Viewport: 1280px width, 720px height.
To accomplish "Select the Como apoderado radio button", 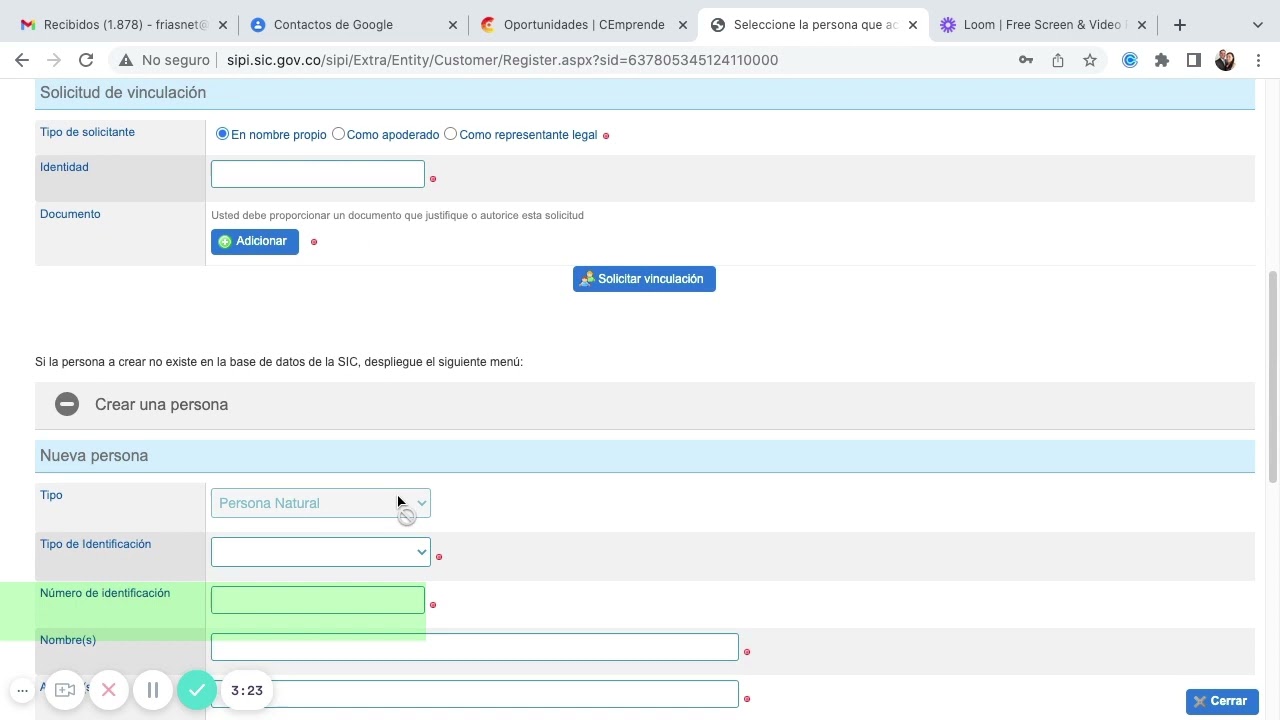I will click(x=338, y=134).
